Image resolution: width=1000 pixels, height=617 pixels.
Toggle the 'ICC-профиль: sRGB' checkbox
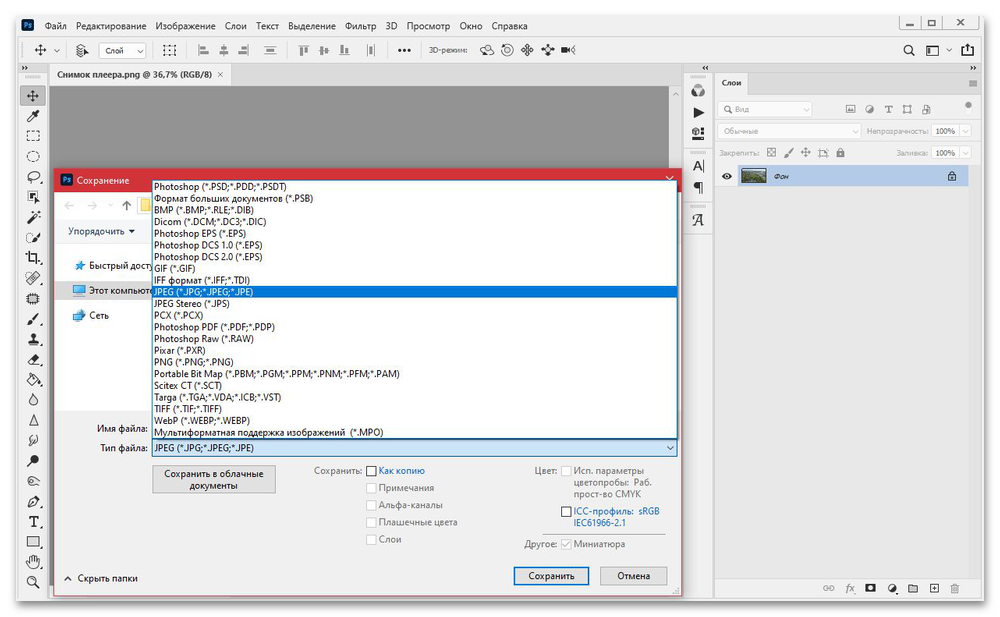(566, 512)
